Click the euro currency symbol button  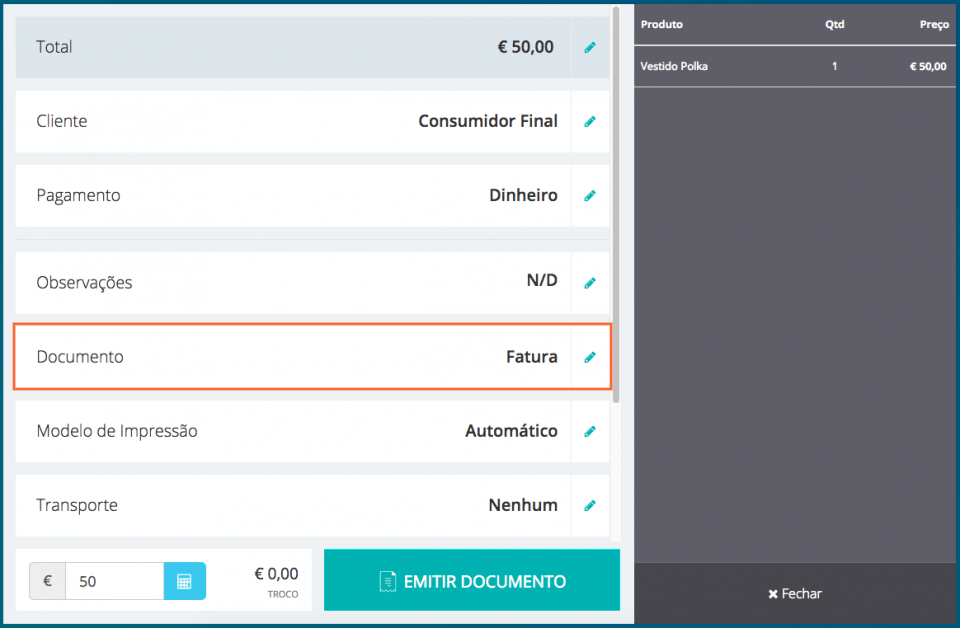[x=46, y=580]
